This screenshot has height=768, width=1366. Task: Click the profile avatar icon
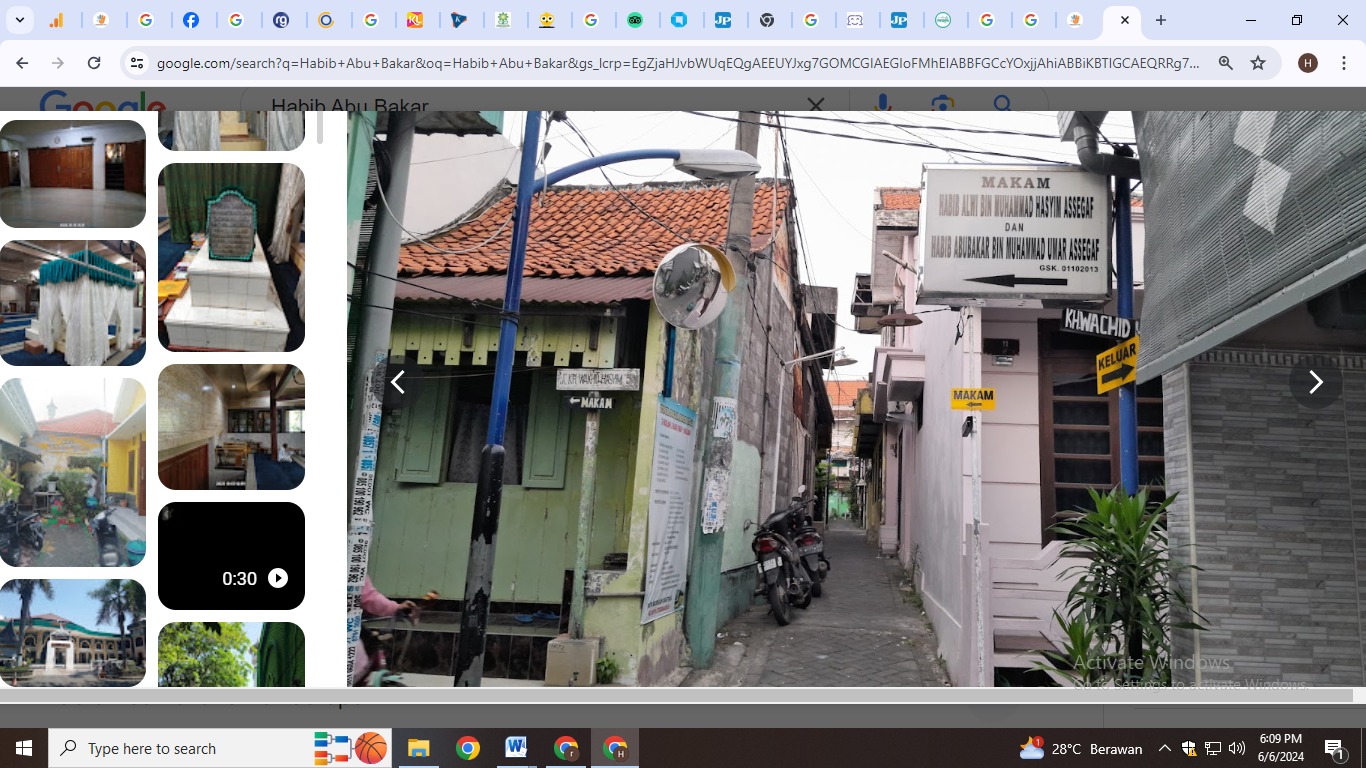click(x=1307, y=63)
